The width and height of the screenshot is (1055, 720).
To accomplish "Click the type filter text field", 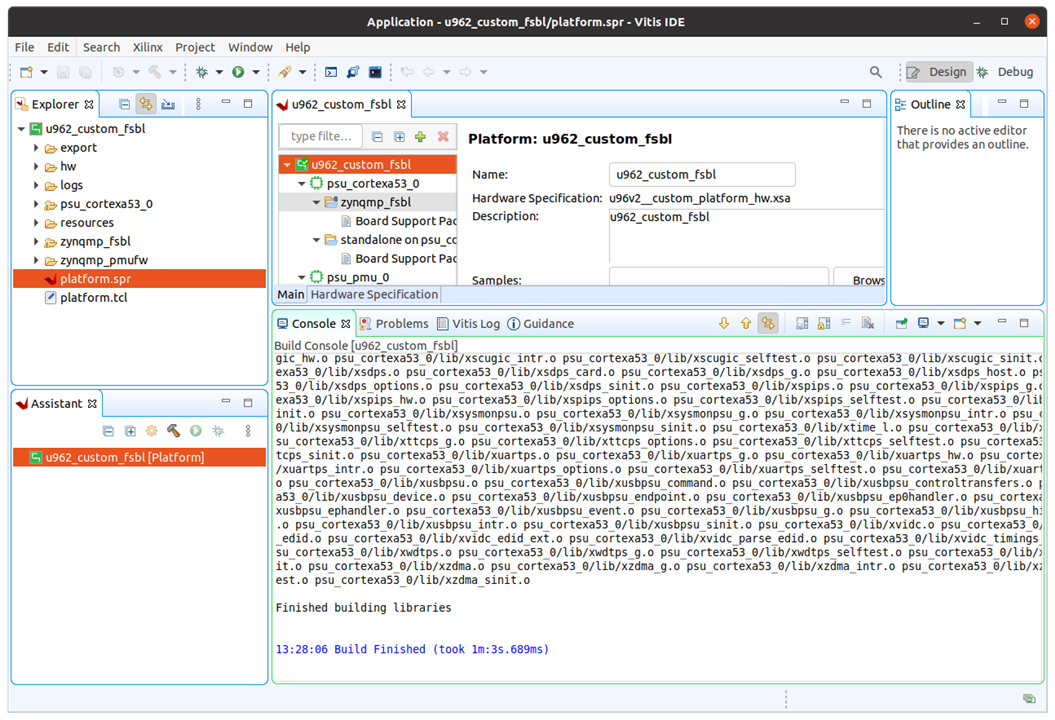I will coord(321,137).
